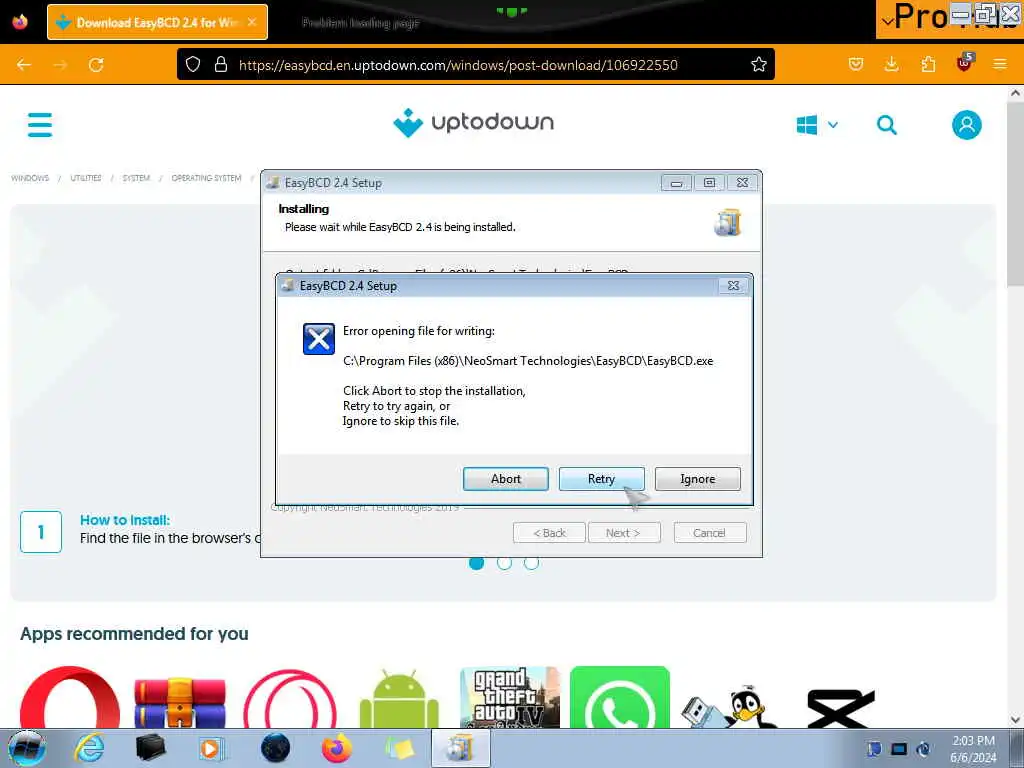Click the UTILITIES breadcrumb link

pyautogui.click(x=86, y=178)
